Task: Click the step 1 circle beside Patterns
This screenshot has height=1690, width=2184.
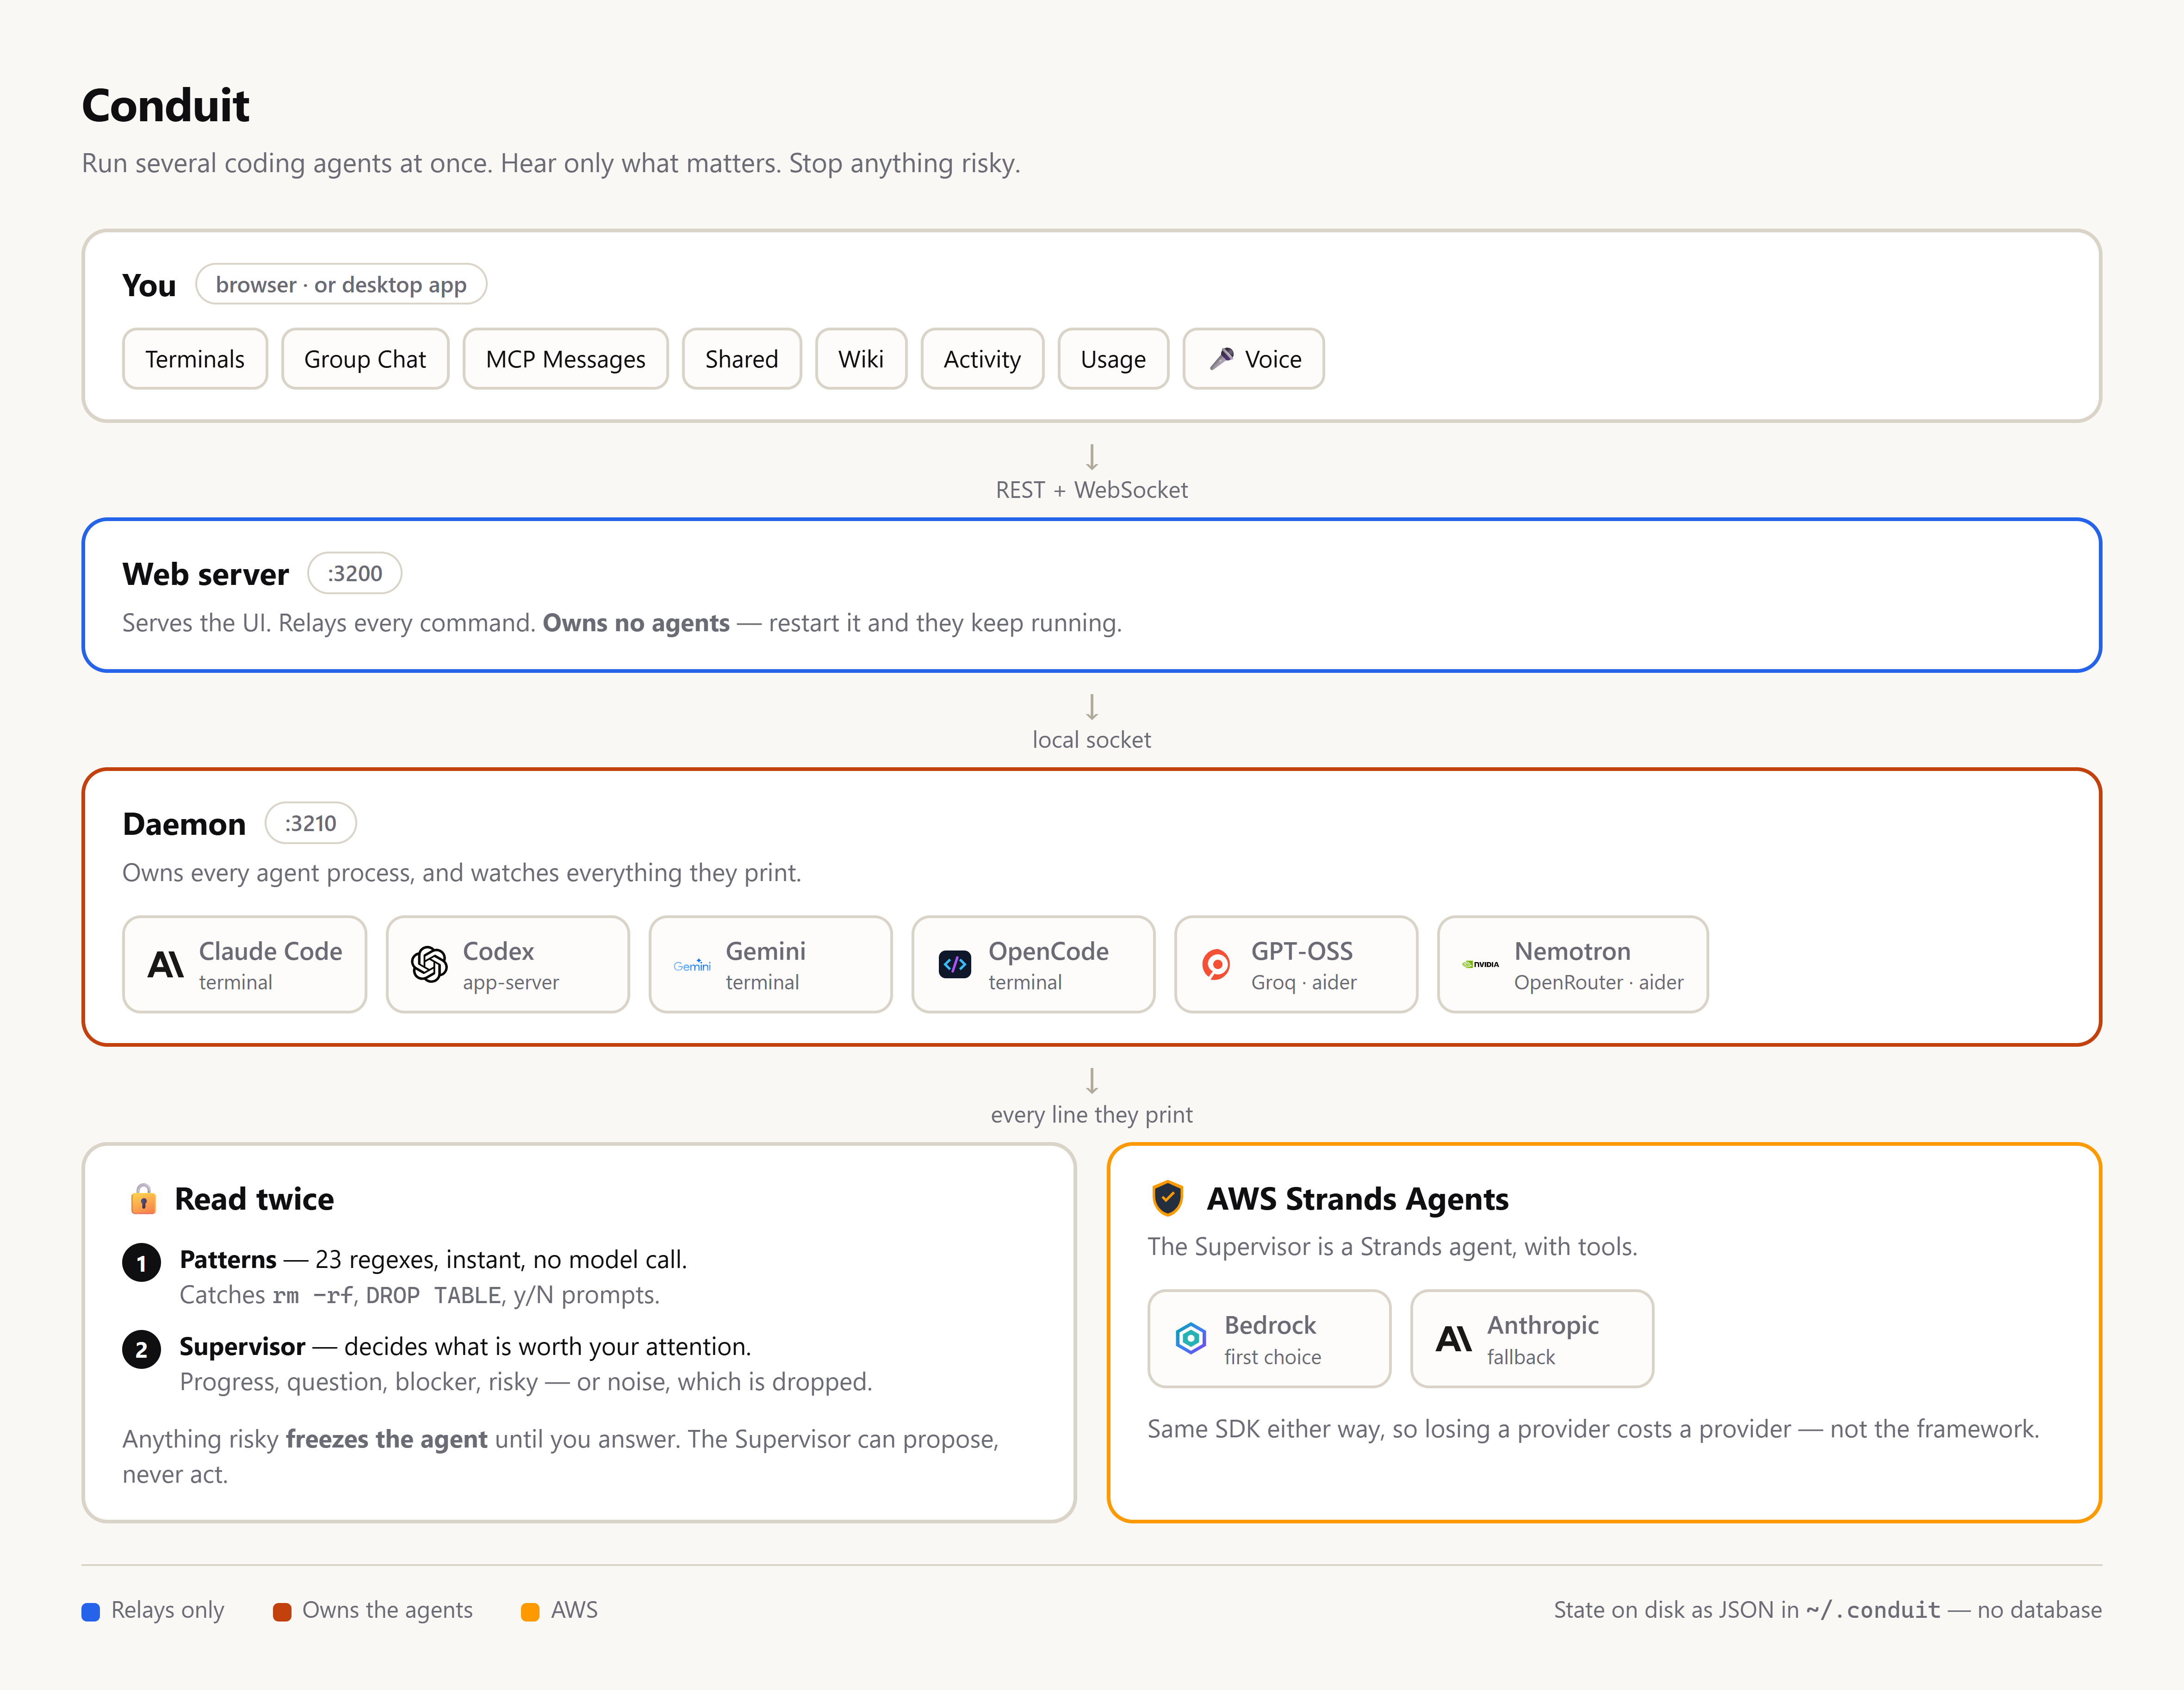Action: click(x=141, y=1262)
